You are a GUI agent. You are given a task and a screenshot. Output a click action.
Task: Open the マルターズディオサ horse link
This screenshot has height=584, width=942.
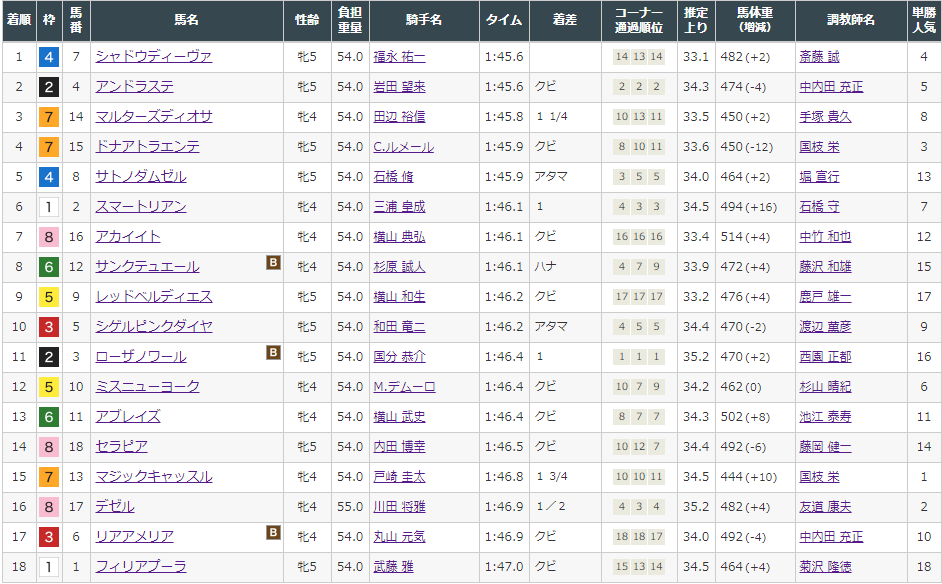click(x=153, y=117)
